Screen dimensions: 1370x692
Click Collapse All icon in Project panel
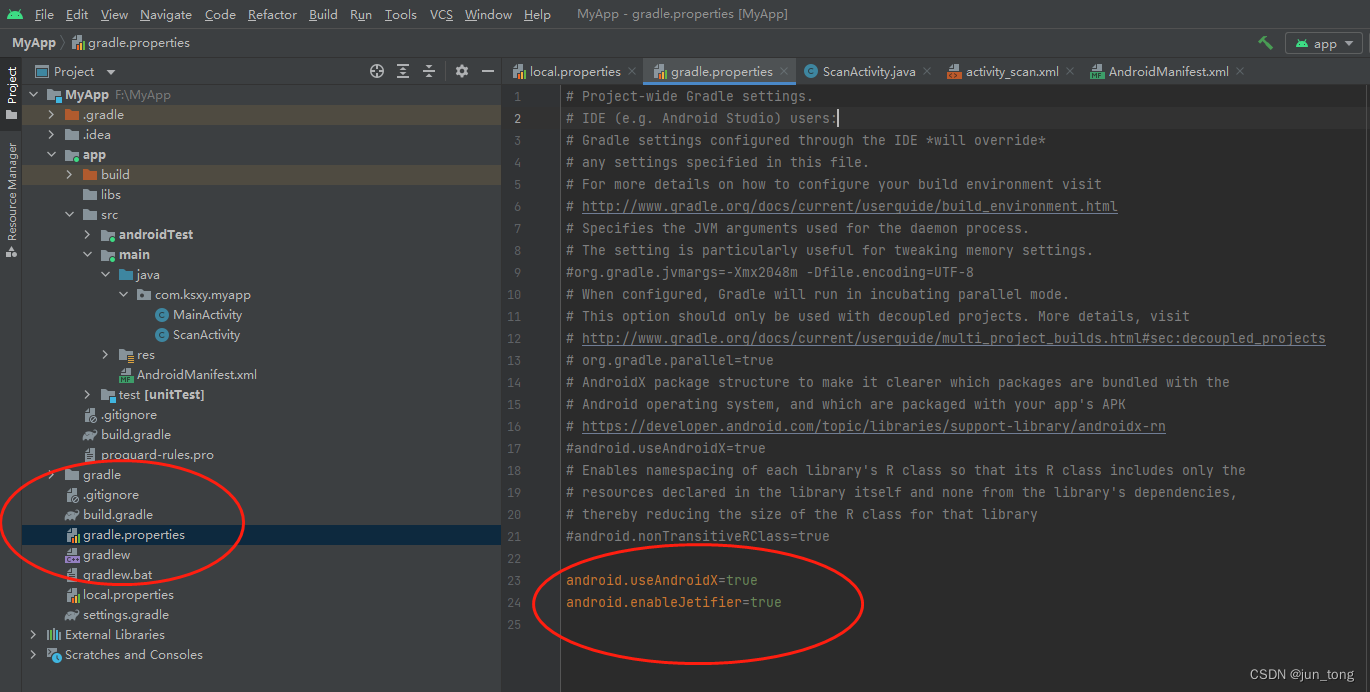pos(429,71)
